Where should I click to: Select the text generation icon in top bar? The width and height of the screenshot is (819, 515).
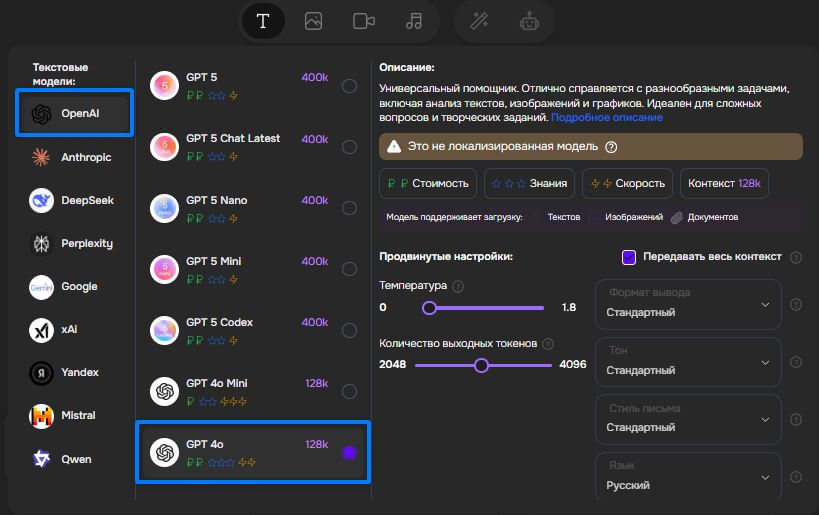[263, 21]
